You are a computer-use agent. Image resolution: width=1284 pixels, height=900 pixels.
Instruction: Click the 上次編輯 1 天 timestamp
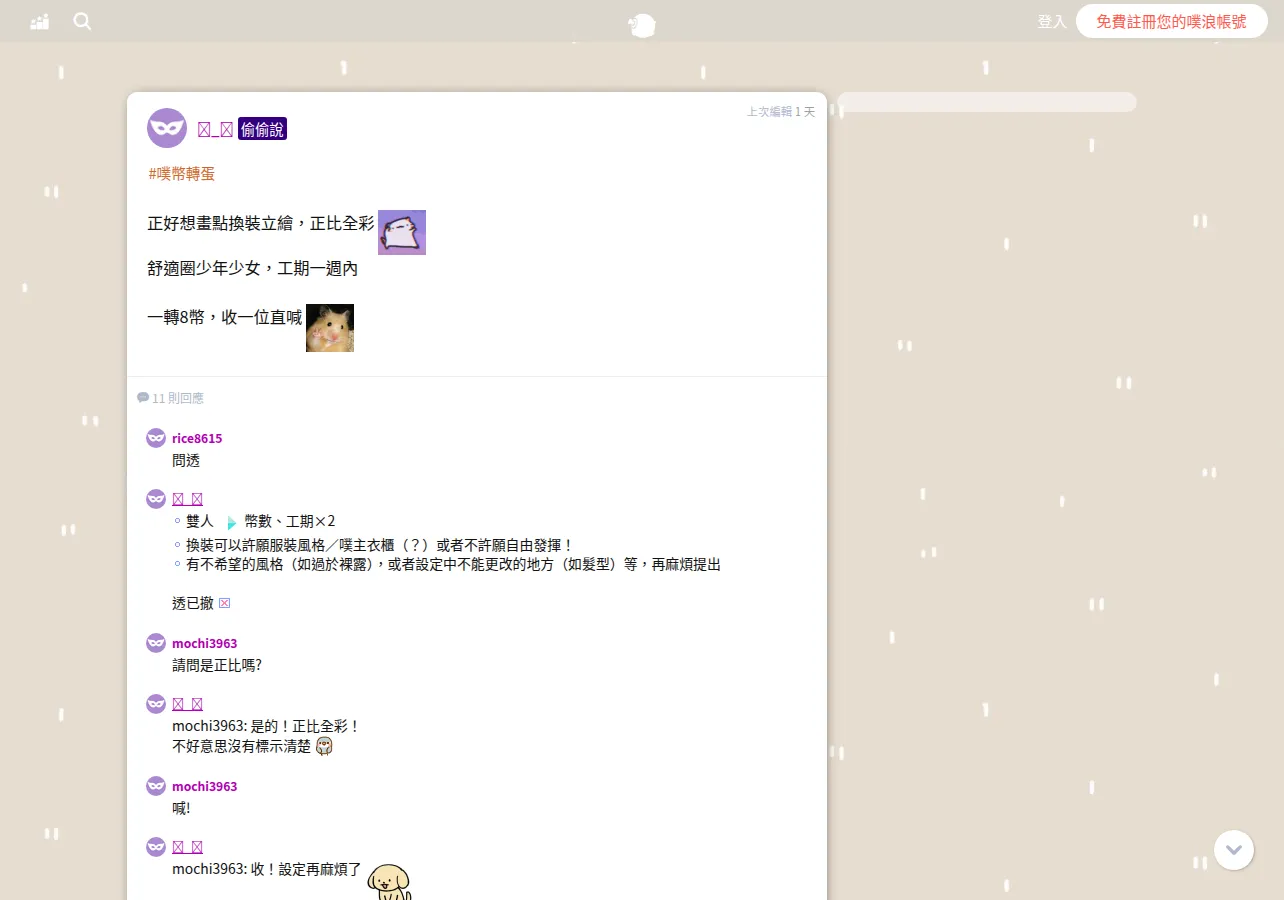781,112
